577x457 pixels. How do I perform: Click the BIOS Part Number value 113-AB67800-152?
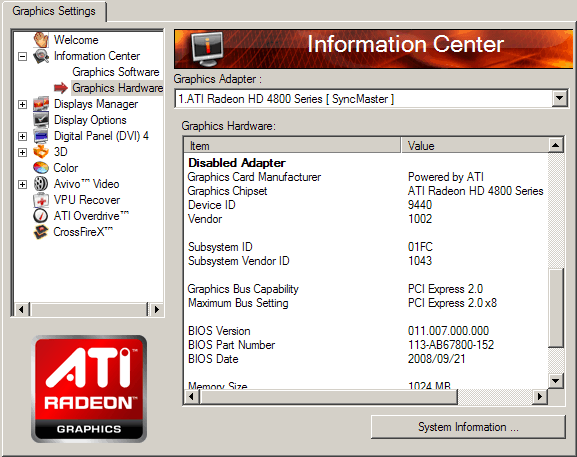[451, 345]
